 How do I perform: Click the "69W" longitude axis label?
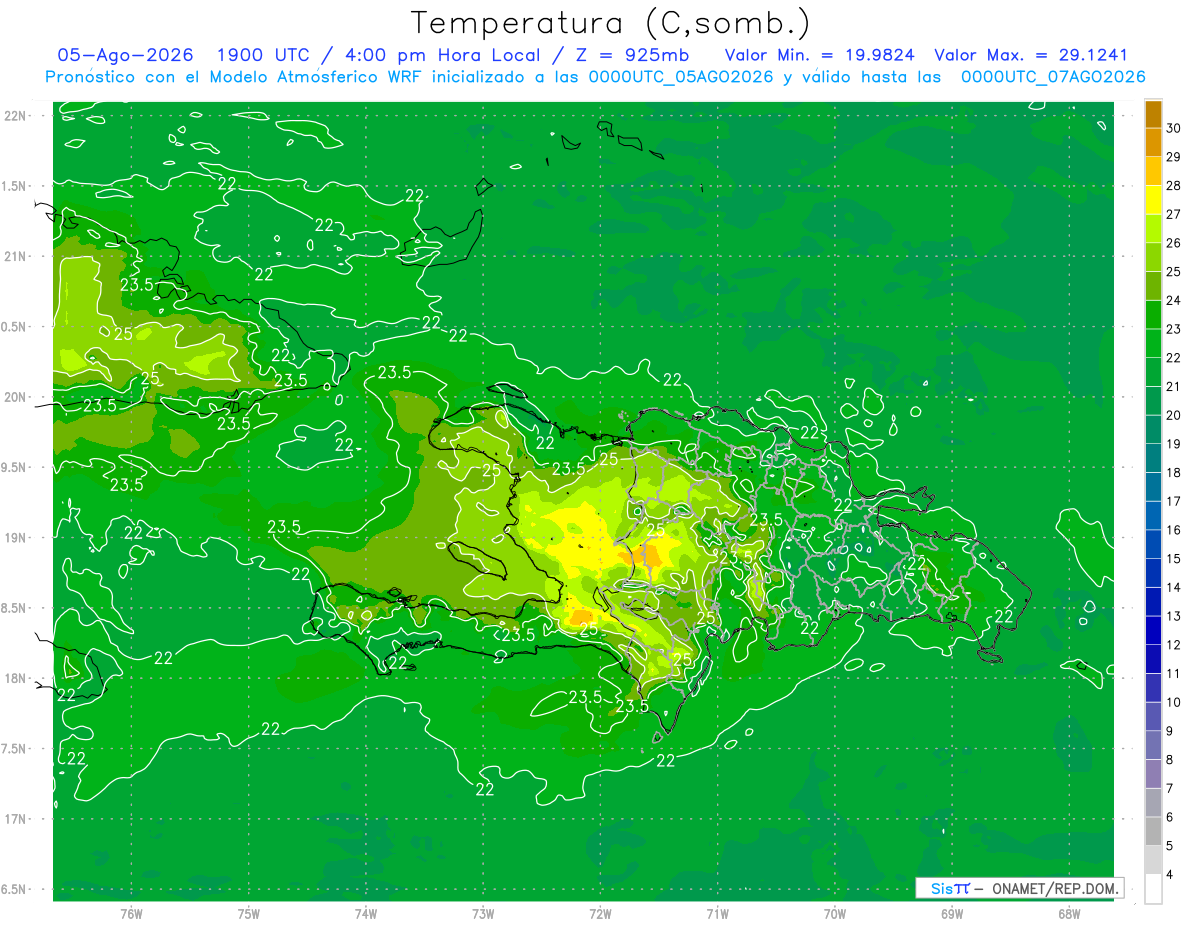952,914
